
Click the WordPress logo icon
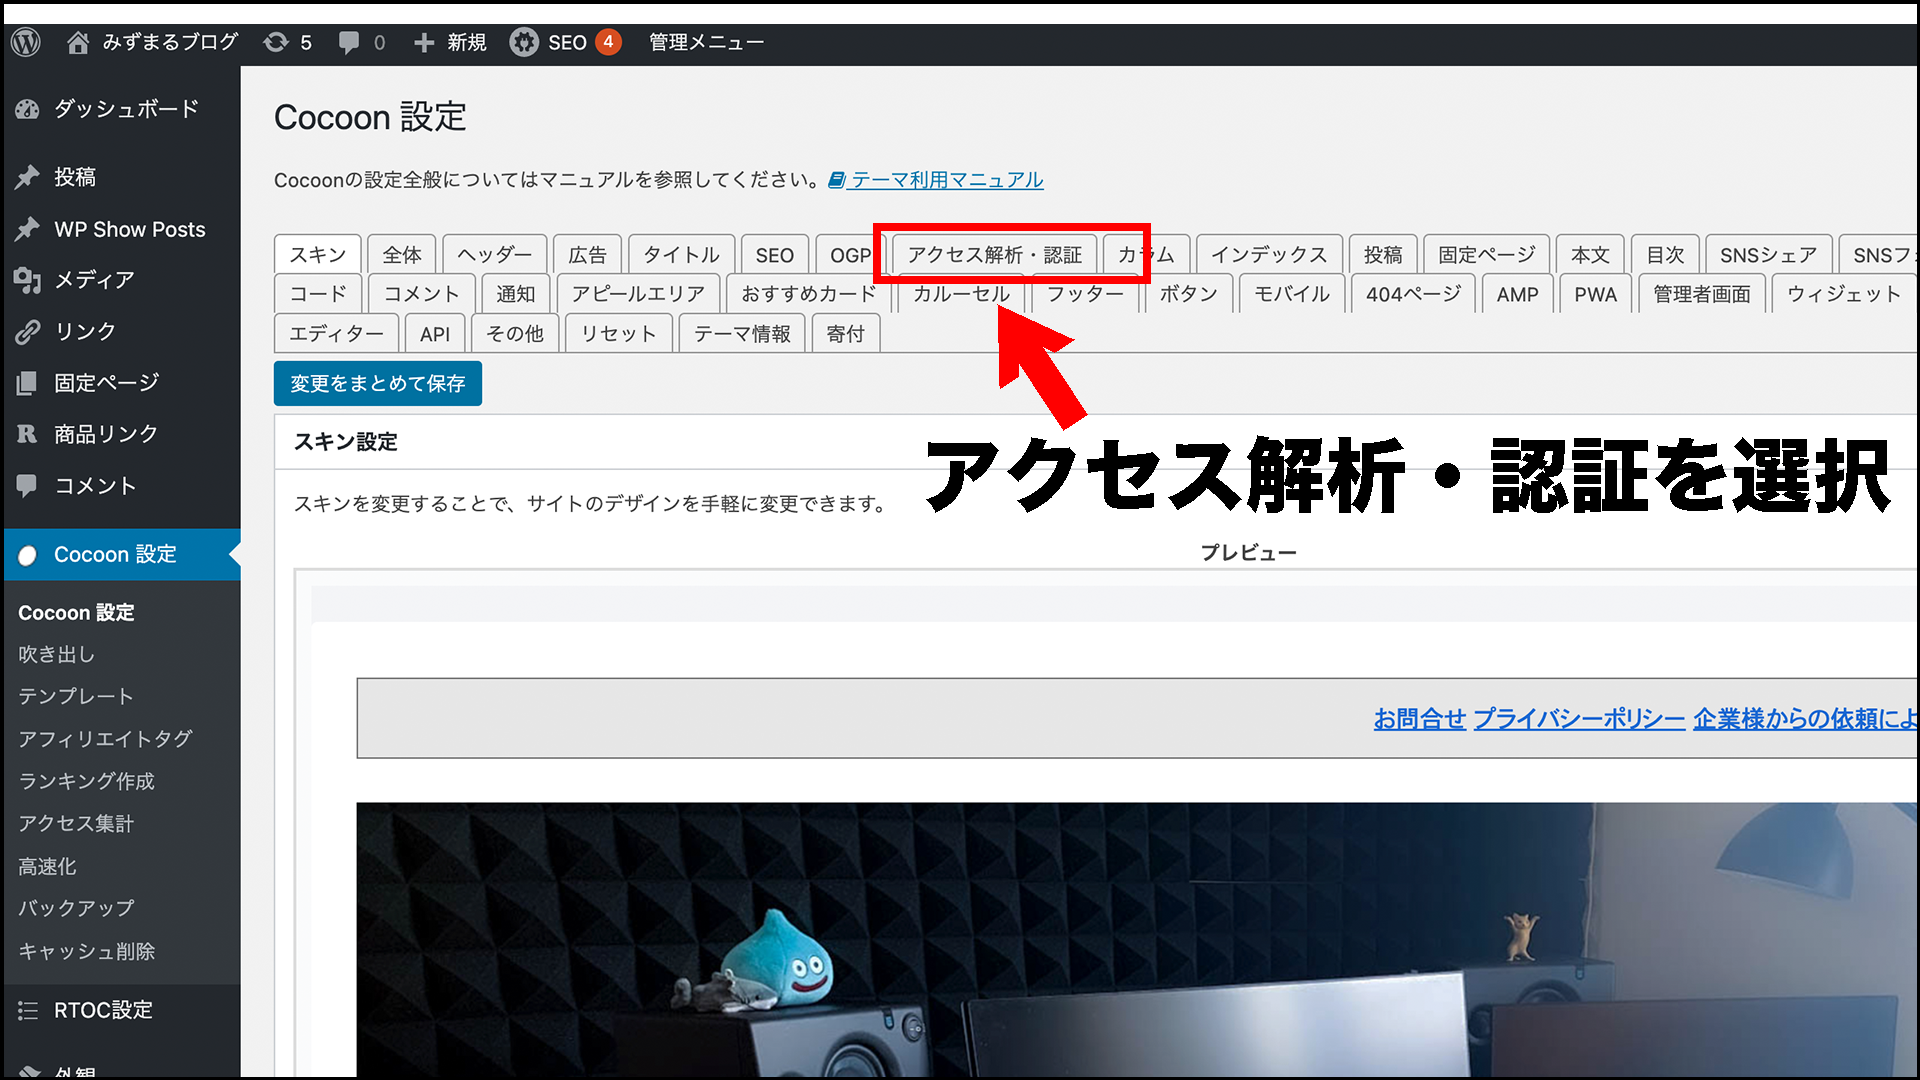pos(26,42)
